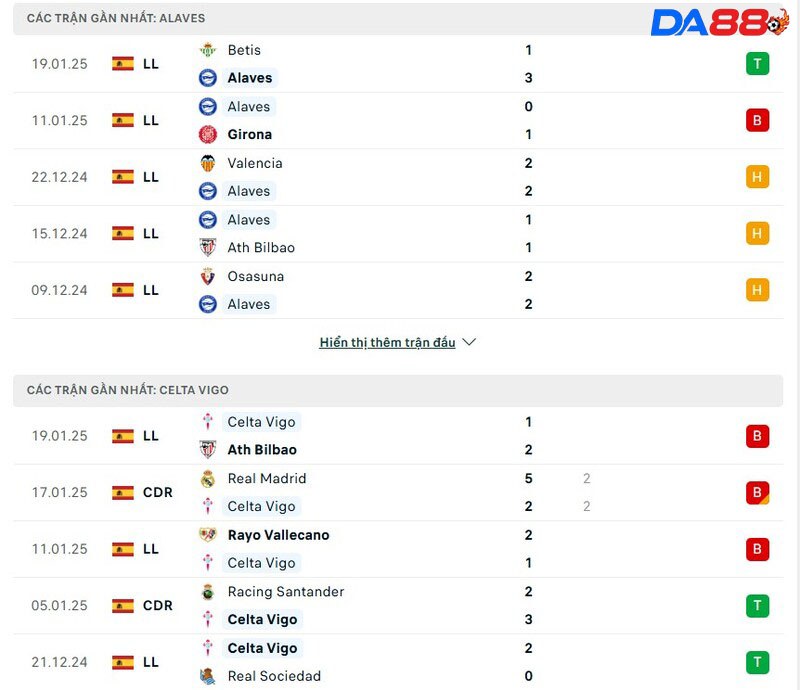This screenshot has height=690, width=800.
Task: Click the Valencia team crest
Action: [208, 163]
